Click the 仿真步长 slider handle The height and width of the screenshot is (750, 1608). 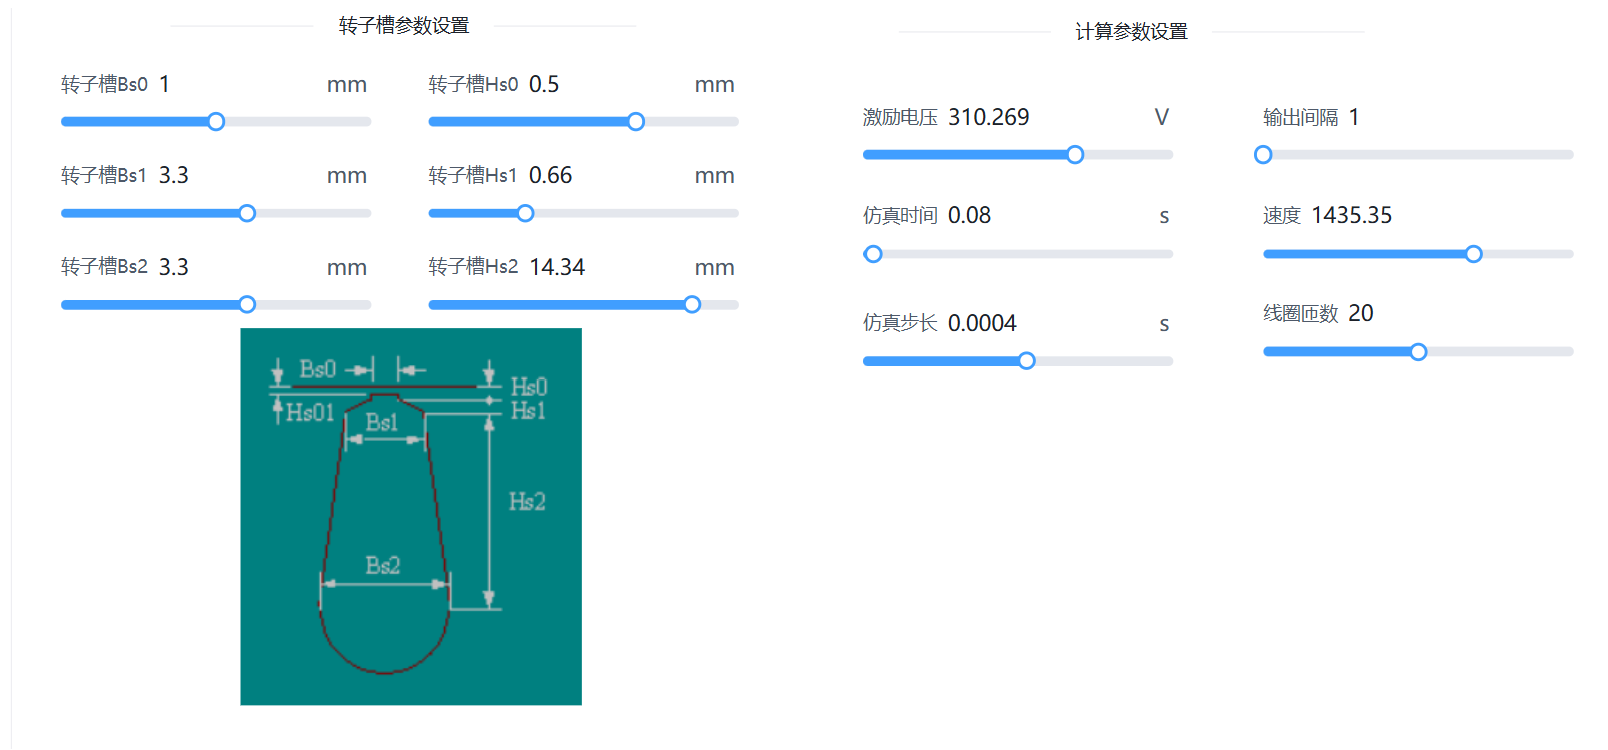(x=1027, y=361)
